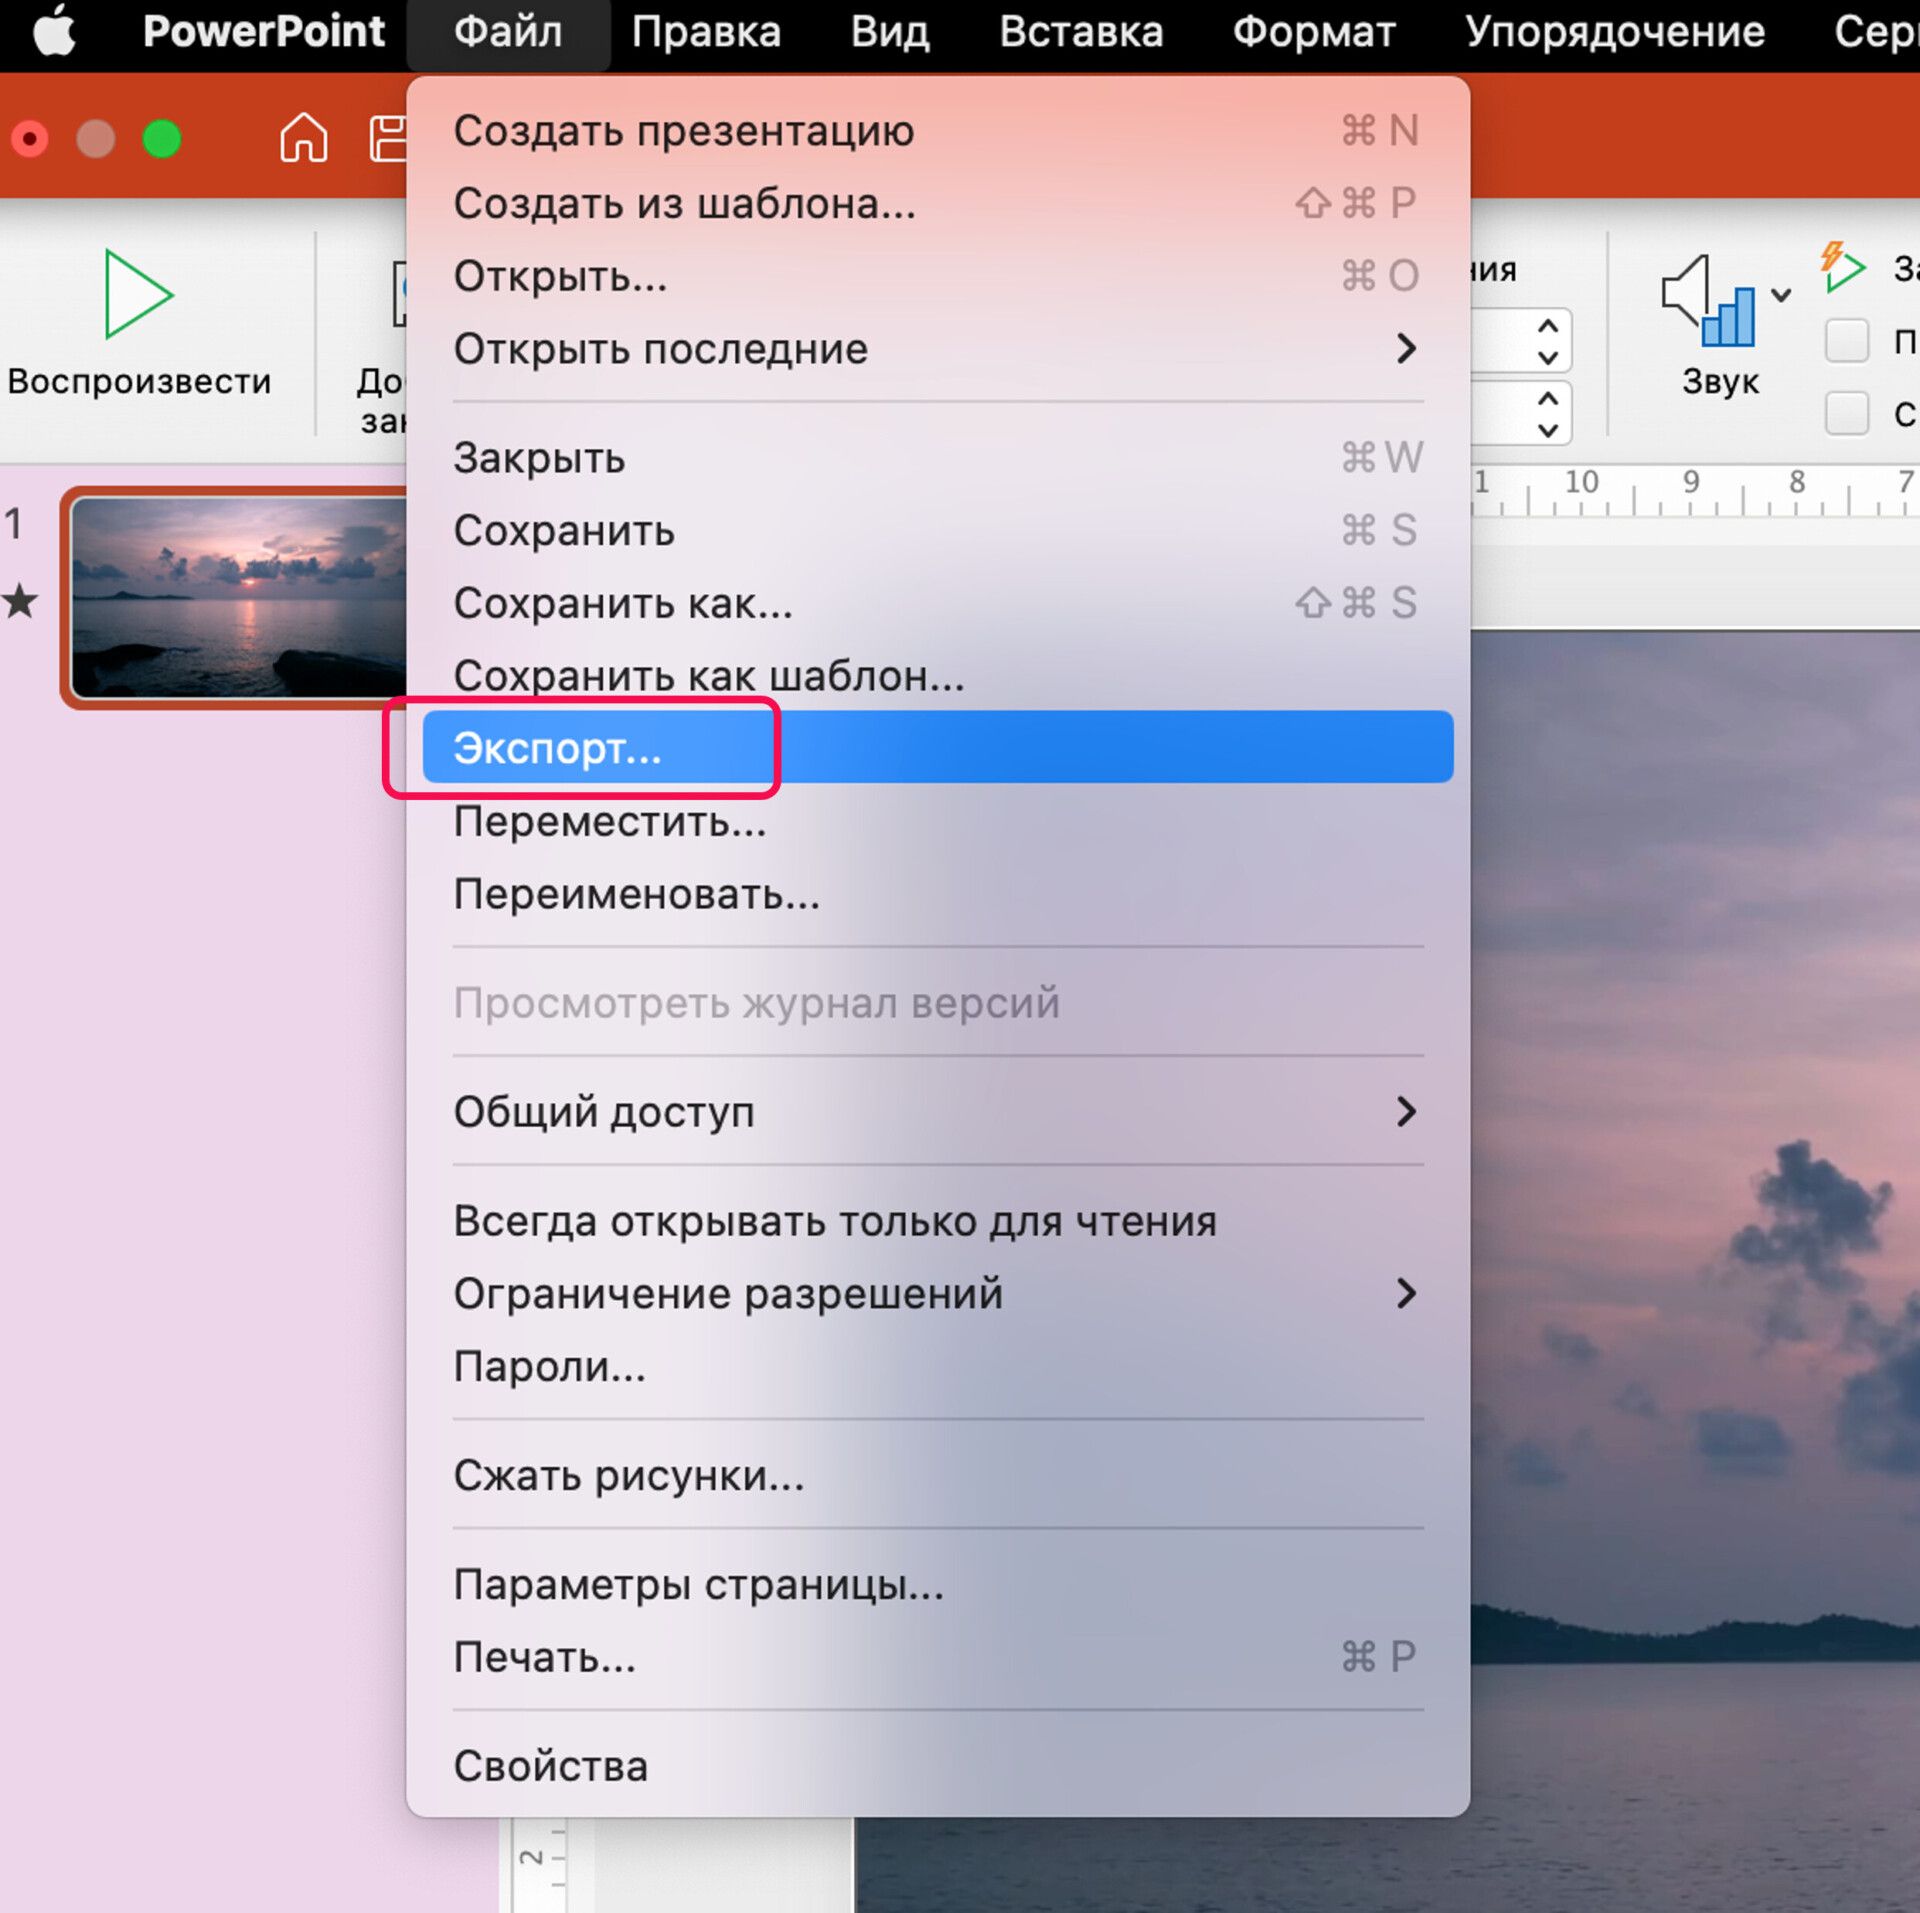
Task: Select Экспорт... from the Файл menu
Action: 558,748
